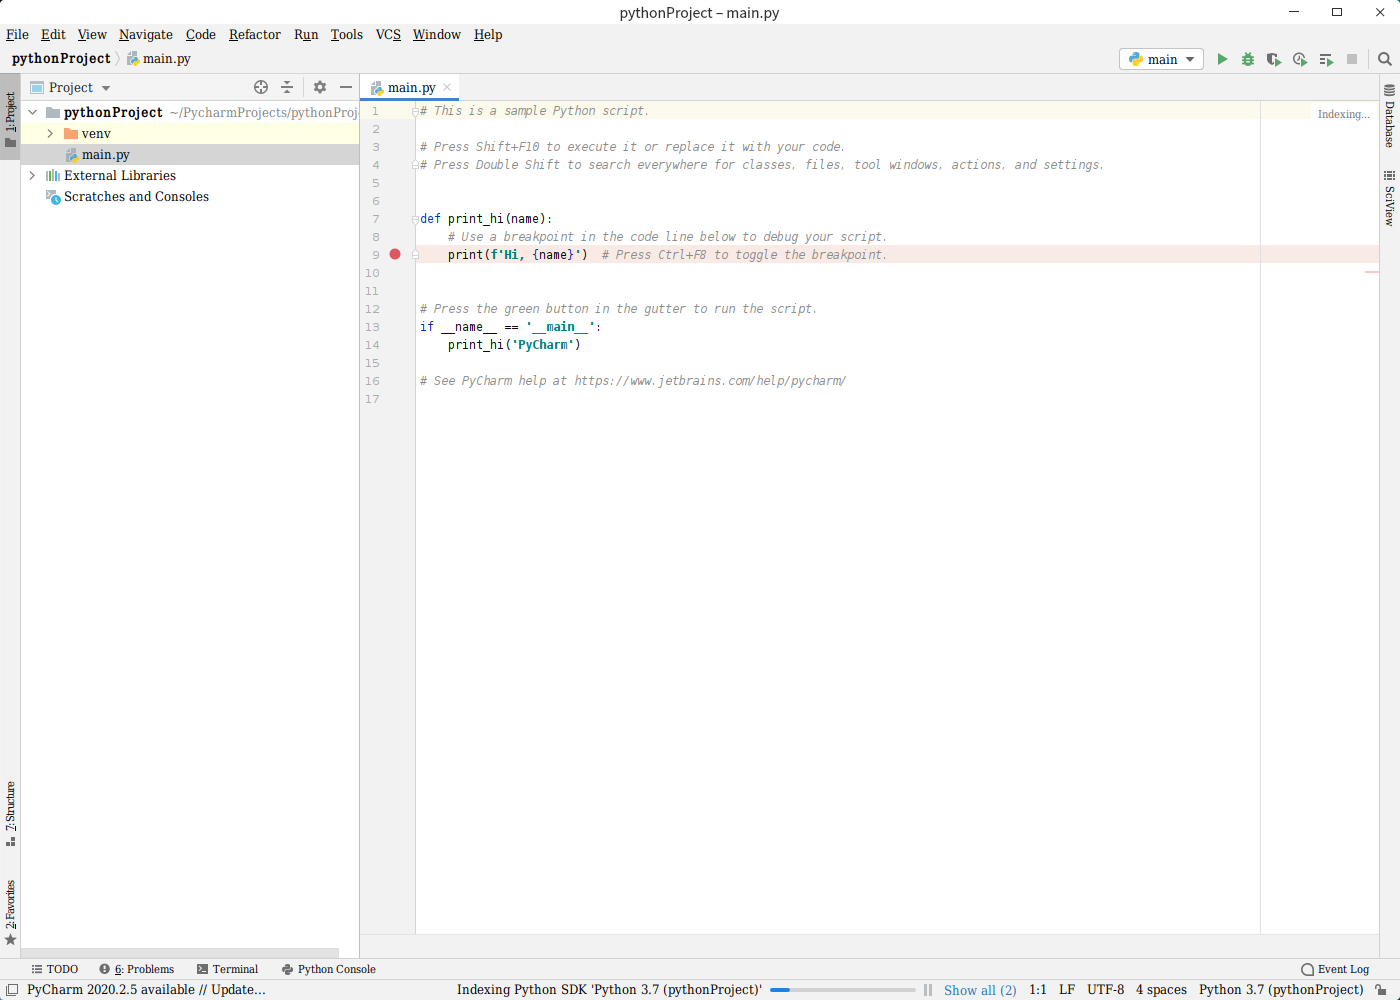Open Search Everywhere magnifier icon
This screenshot has width=1400, height=1000.
tap(1385, 59)
